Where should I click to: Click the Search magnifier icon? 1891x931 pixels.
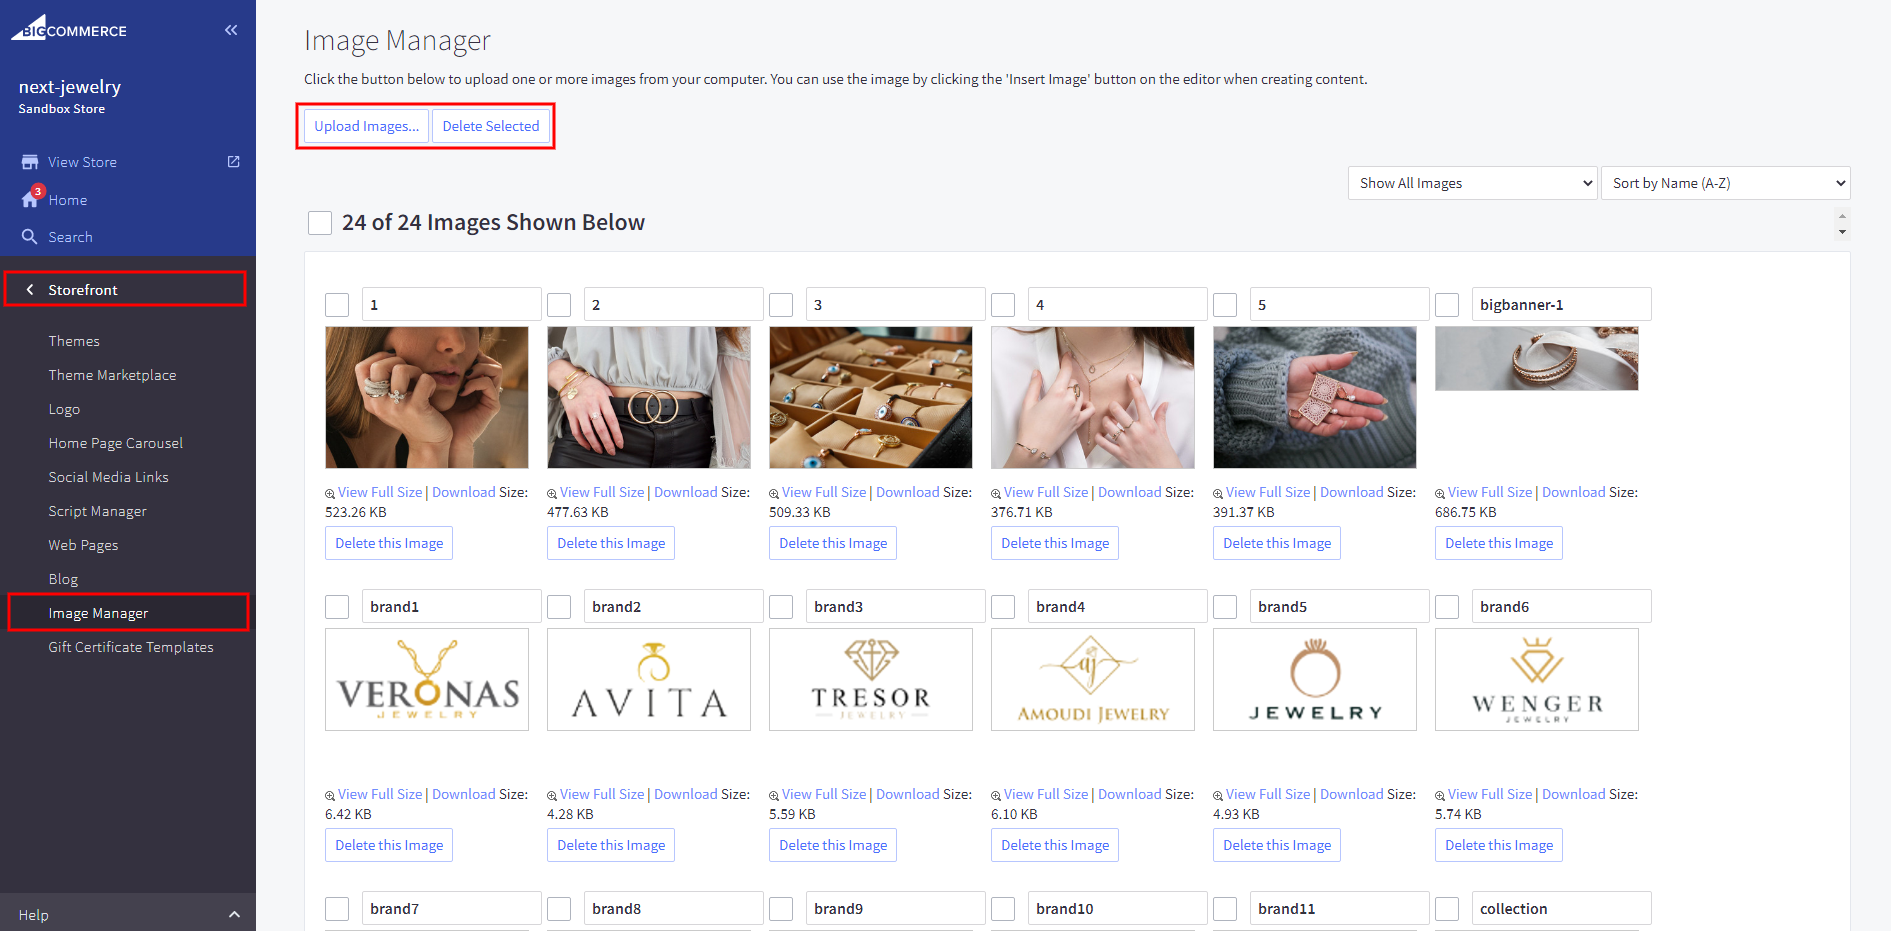(30, 237)
